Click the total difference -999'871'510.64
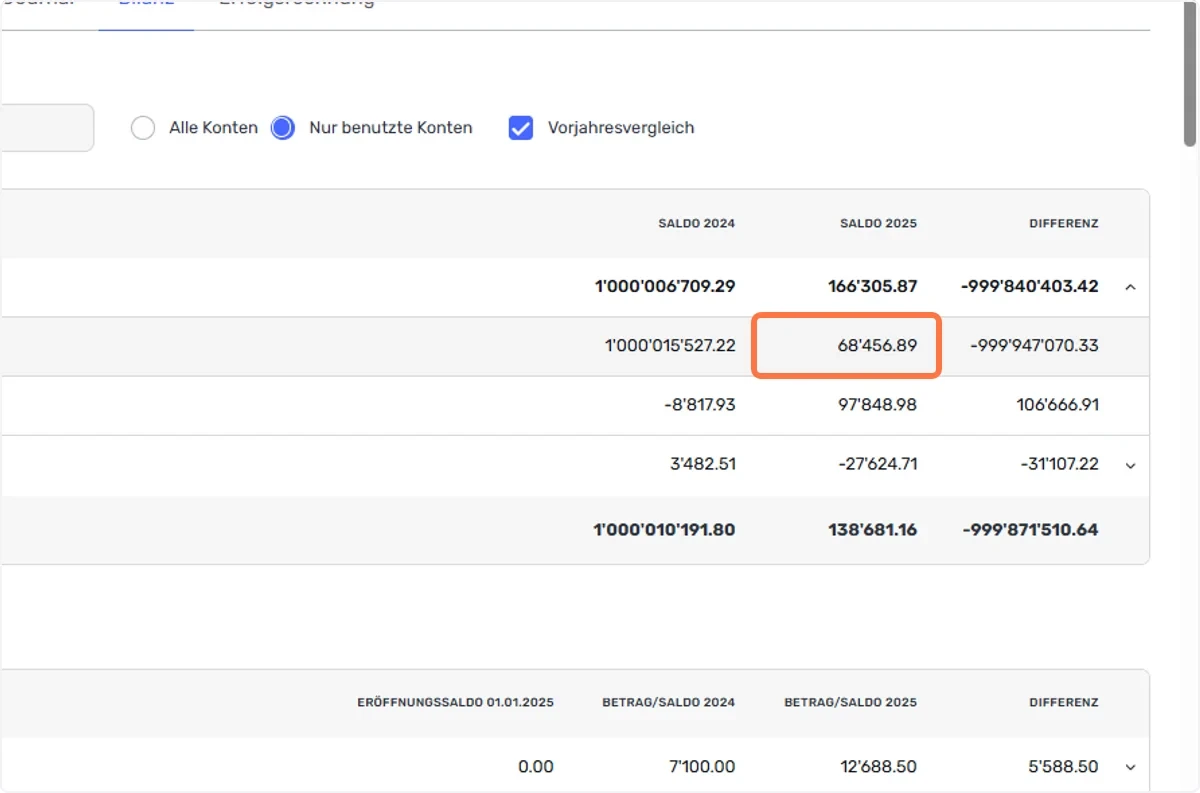 1031,530
